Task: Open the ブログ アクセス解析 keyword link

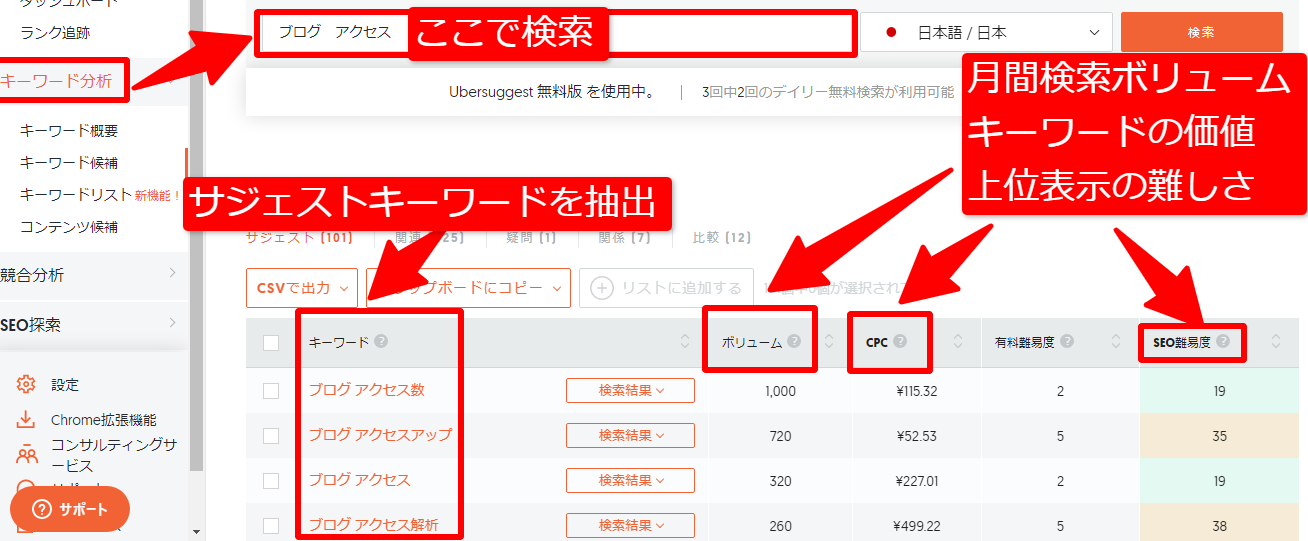Action: tap(373, 525)
